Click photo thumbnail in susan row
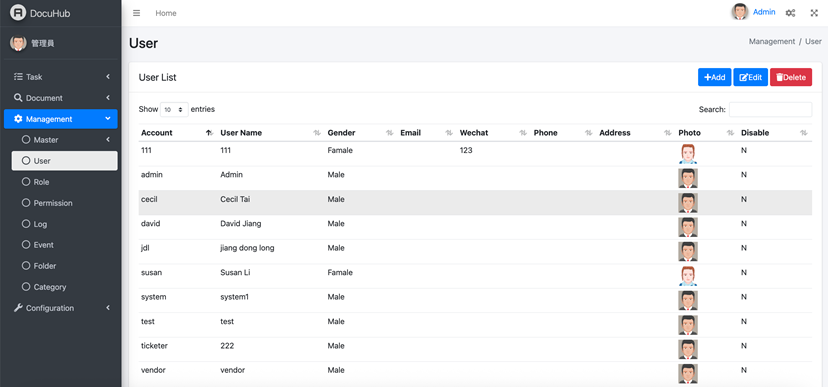The image size is (828, 387). pos(688,276)
